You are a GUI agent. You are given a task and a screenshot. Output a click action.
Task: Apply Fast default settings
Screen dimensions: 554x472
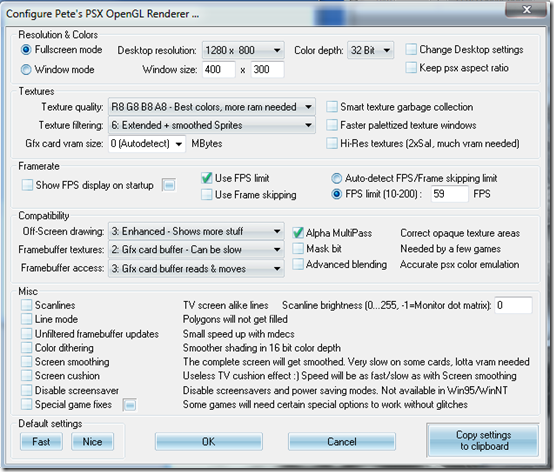click(x=41, y=442)
